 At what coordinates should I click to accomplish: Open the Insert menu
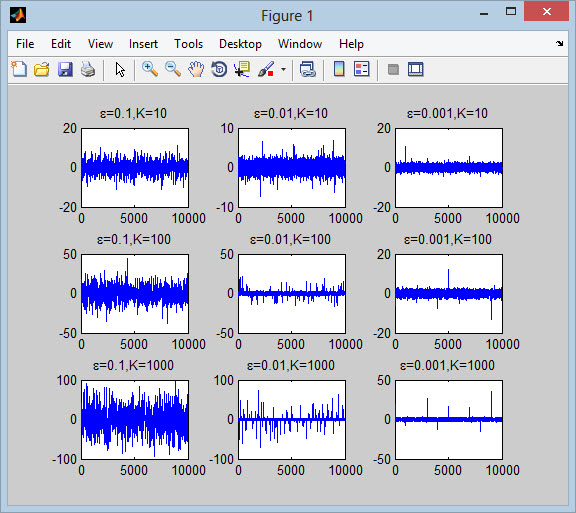point(143,44)
